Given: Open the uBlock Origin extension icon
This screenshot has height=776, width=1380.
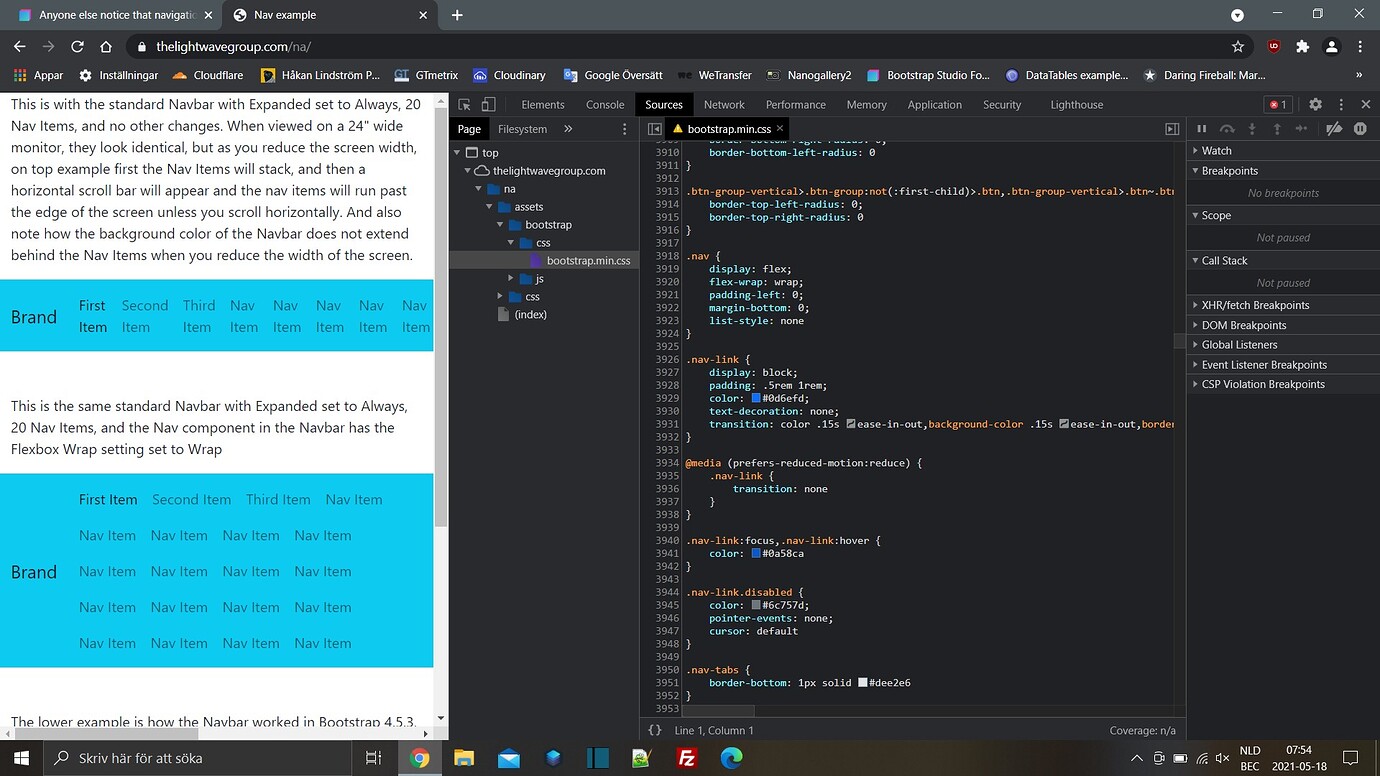Looking at the screenshot, I should click(x=1274, y=46).
